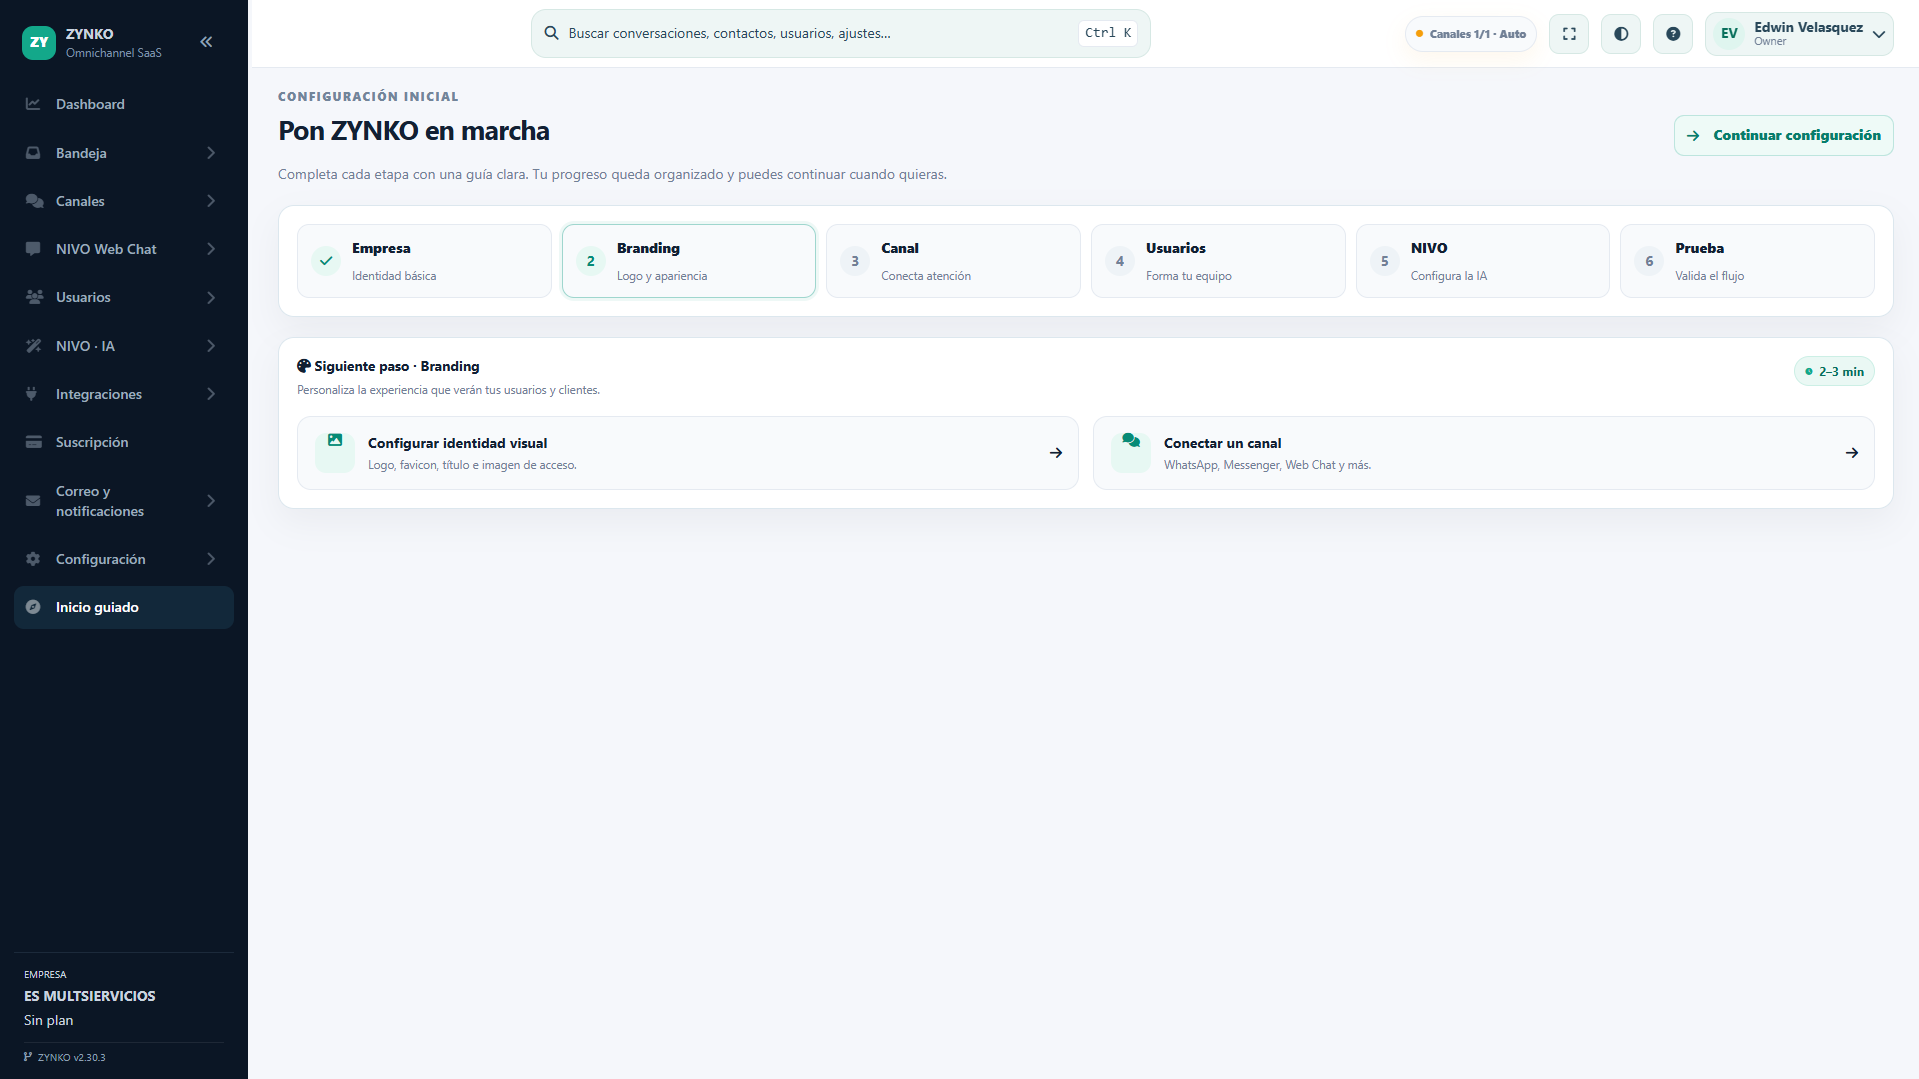The image size is (1919, 1079).
Task: Expand the NIVO Web Chat submenu chevron
Action: coord(211,249)
